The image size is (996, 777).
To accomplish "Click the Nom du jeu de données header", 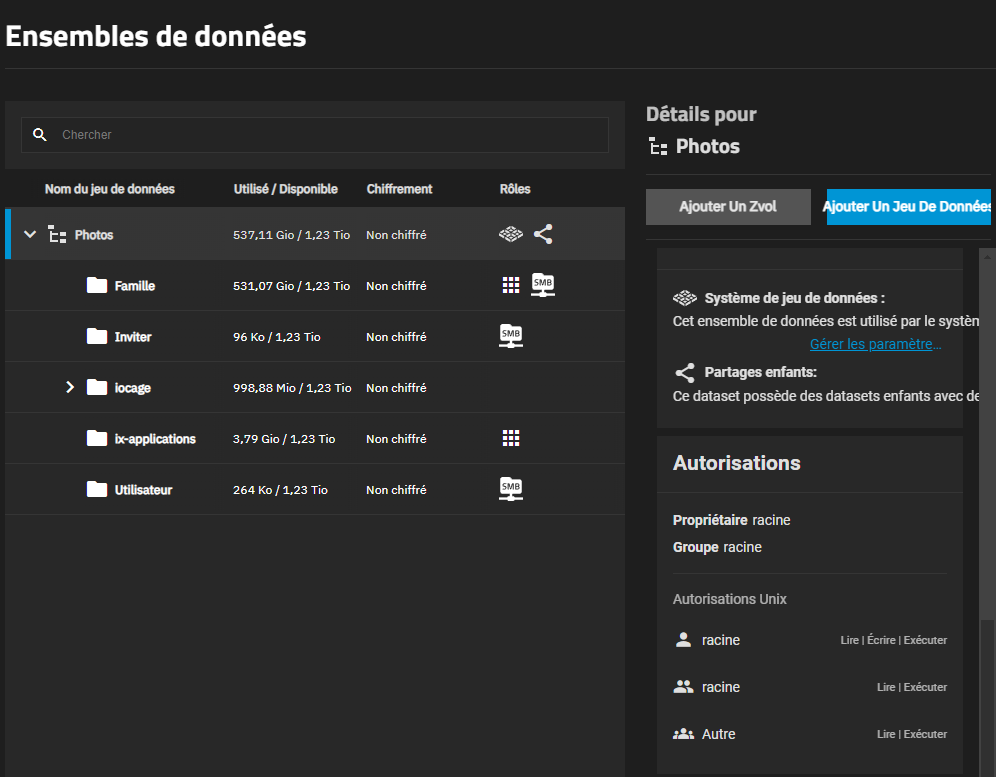I will (x=109, y=189).
